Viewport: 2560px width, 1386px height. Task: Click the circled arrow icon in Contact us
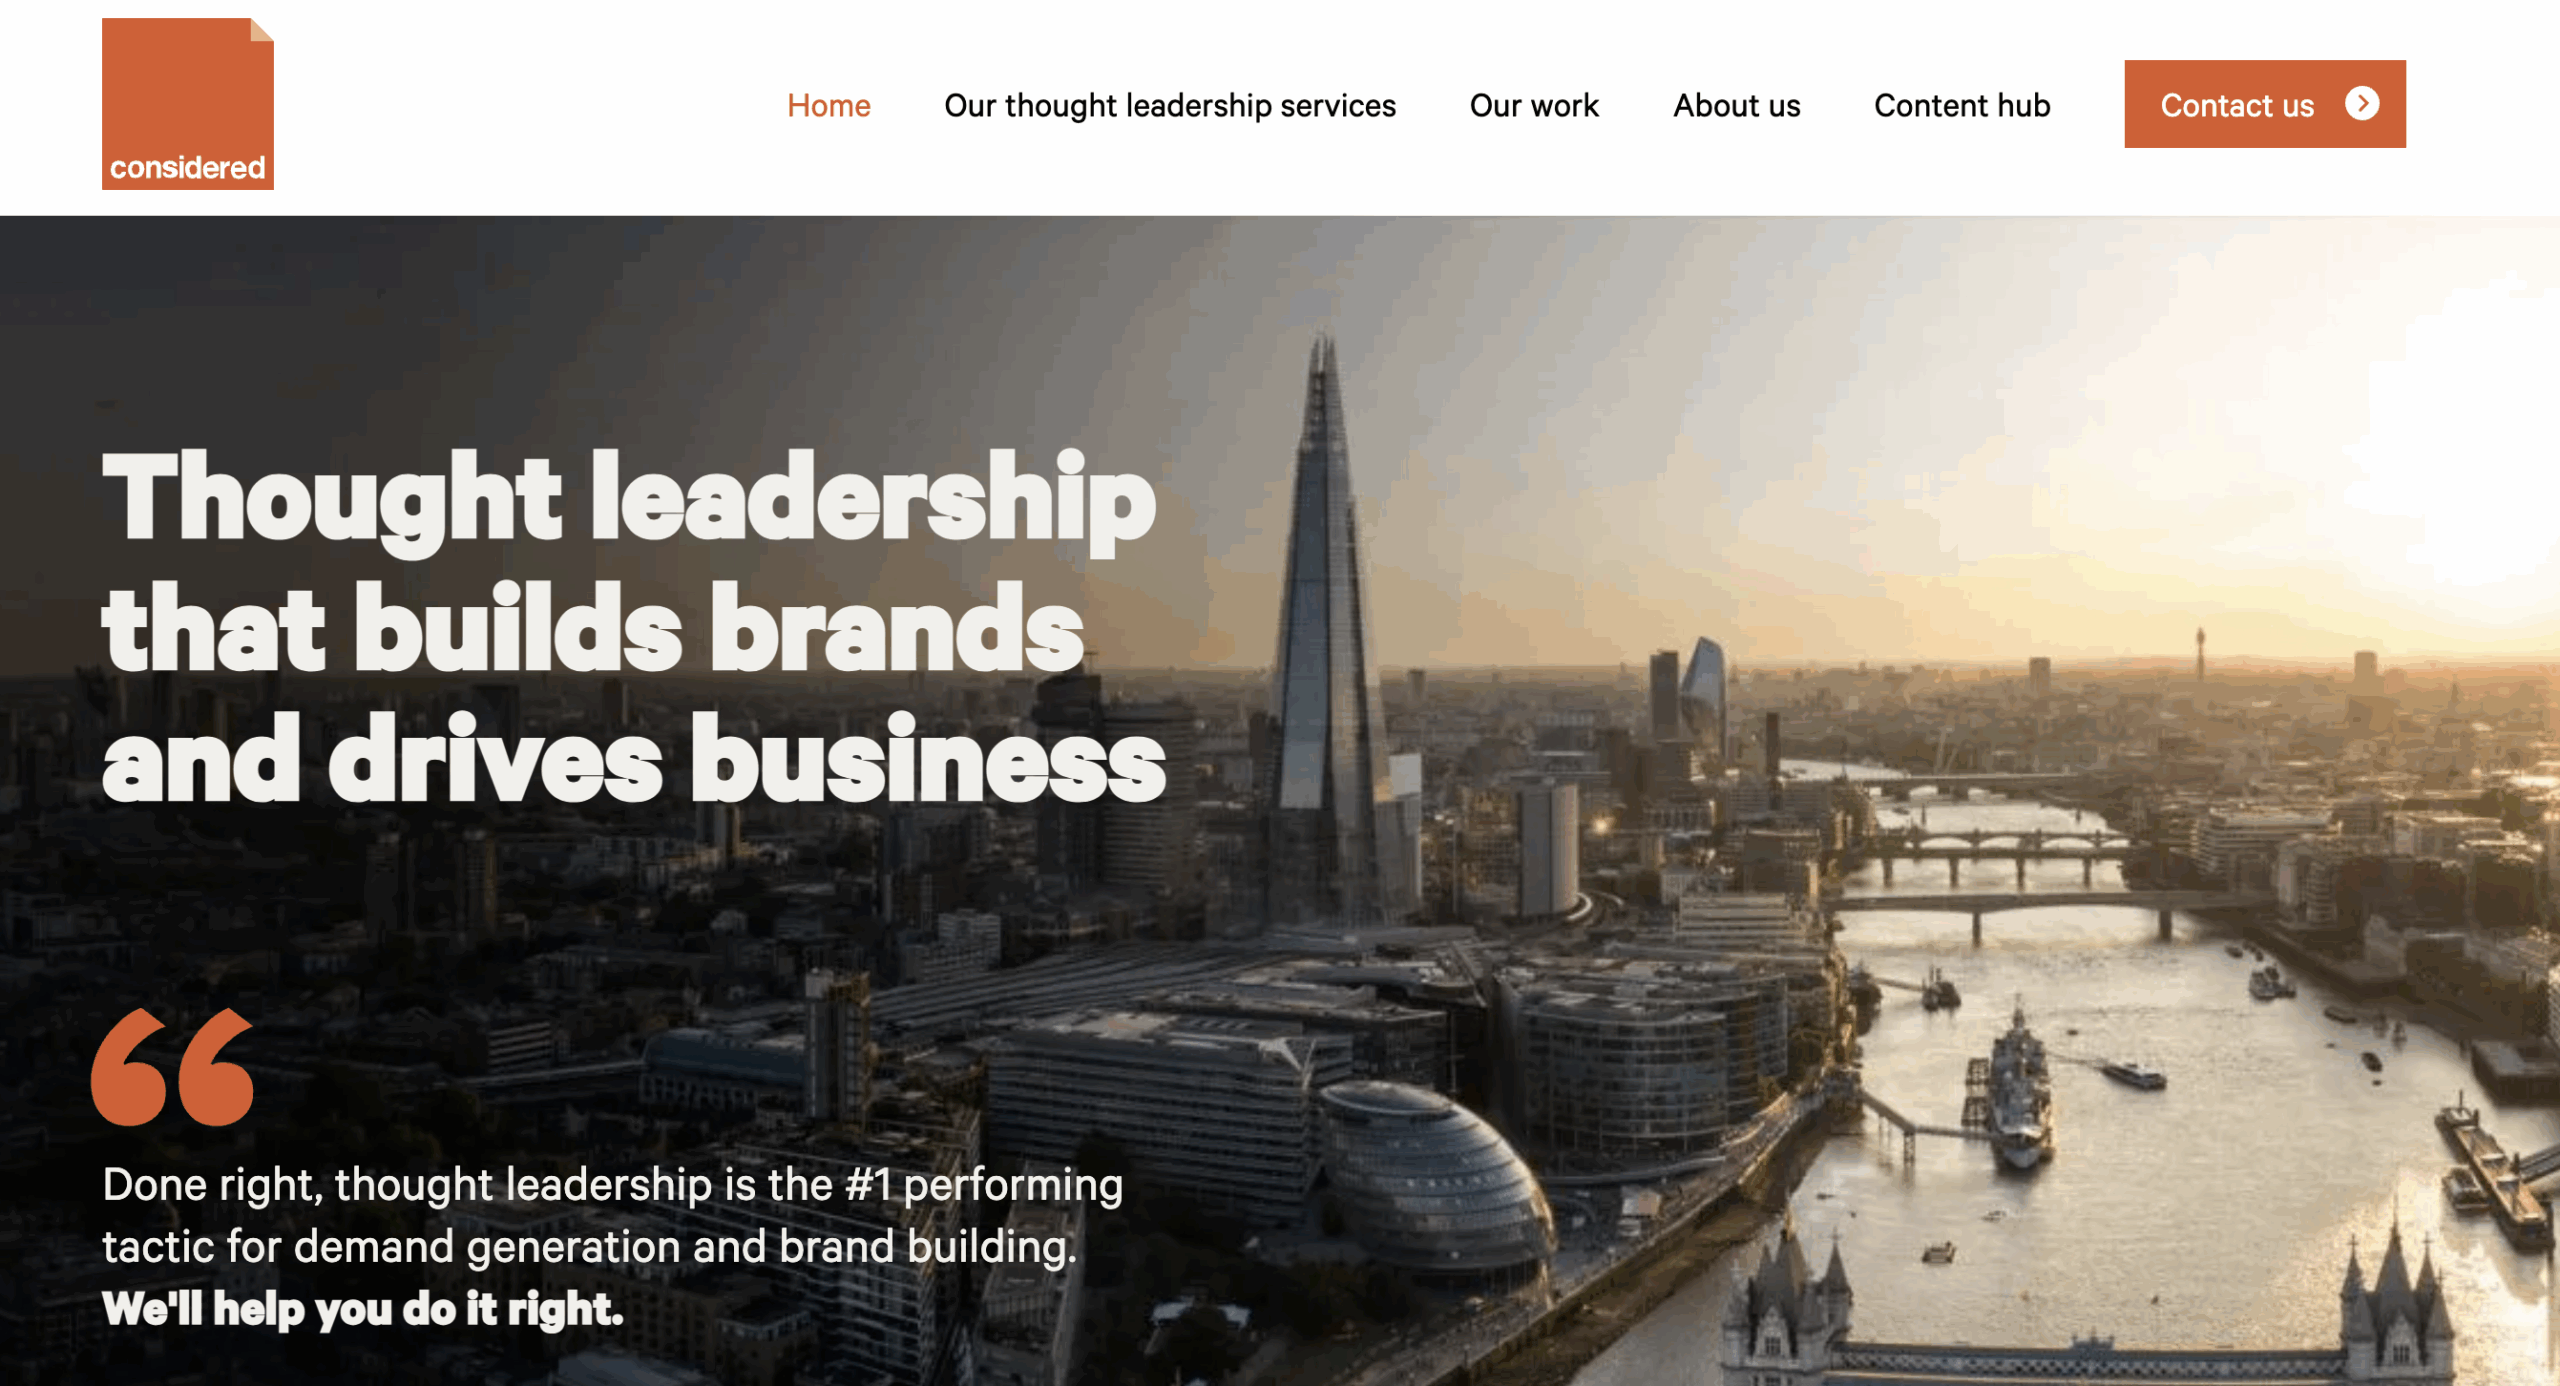pos(2362,104)
